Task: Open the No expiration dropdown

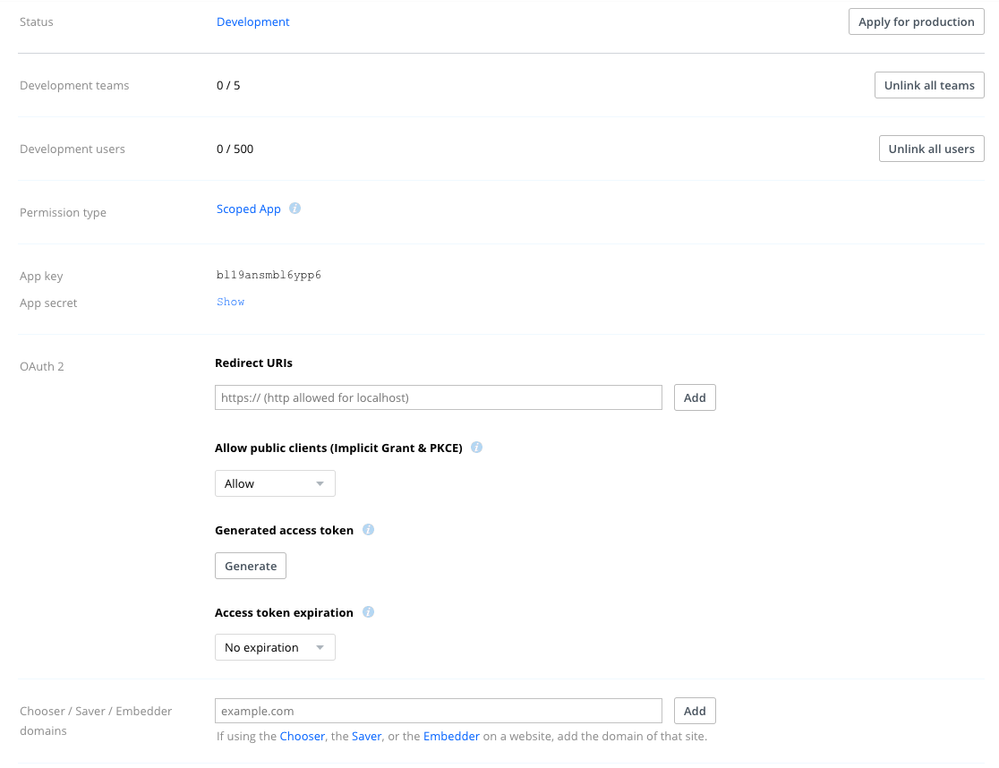Action: click(275, 647)
